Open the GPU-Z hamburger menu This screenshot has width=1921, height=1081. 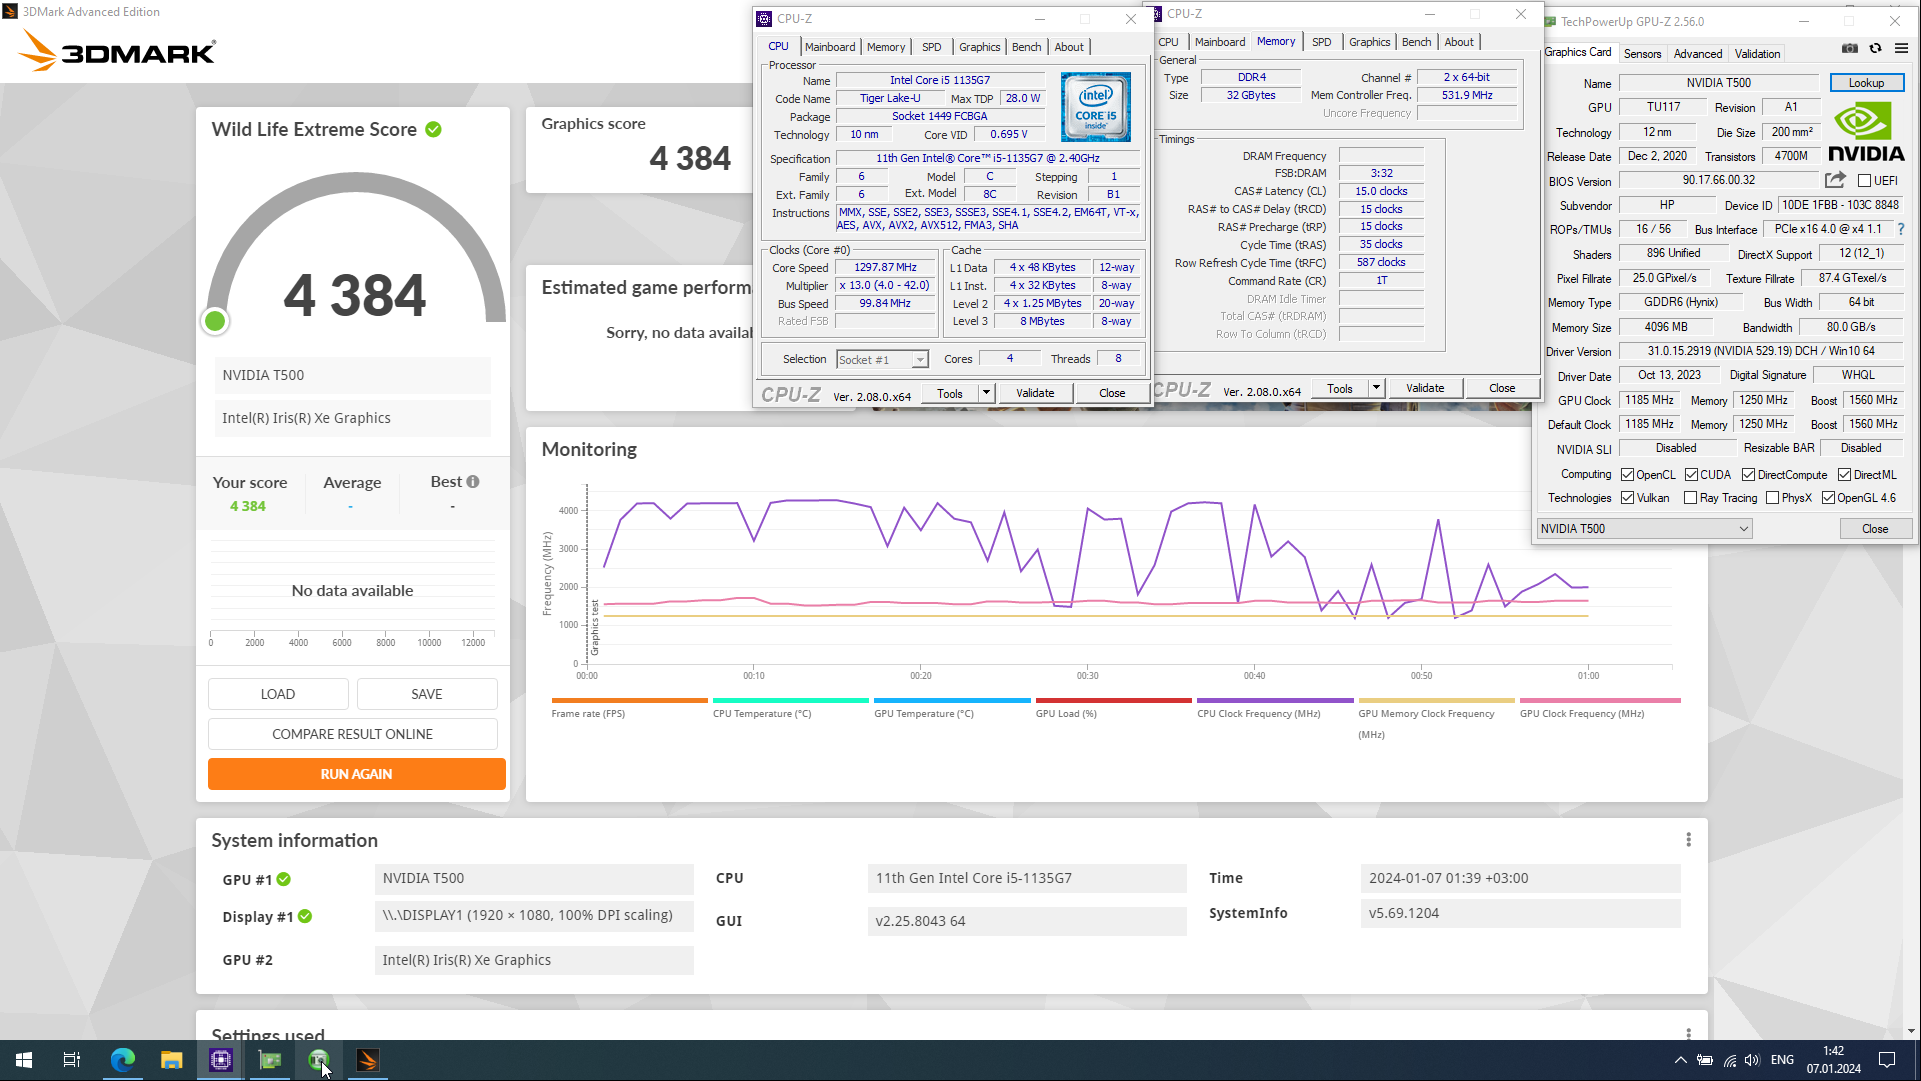pyautogui.click(x=1901, y=48)
